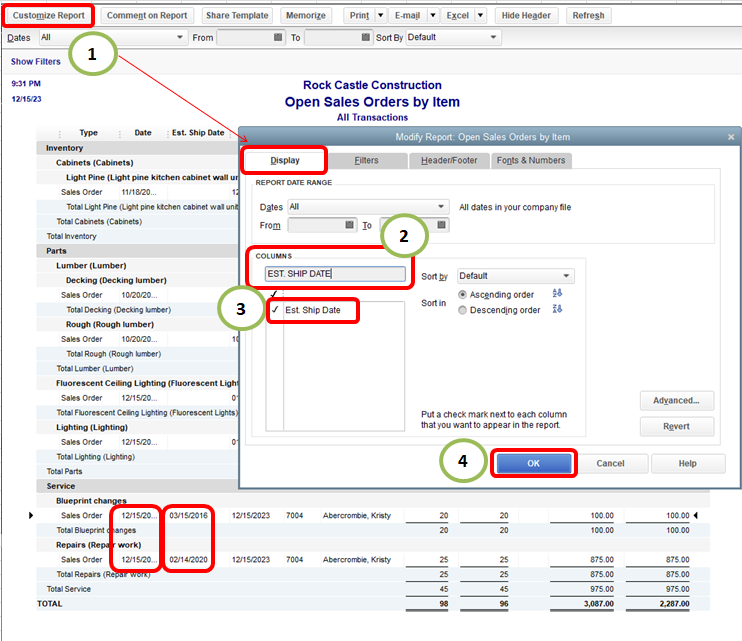Toggle the Est. Ship Date column checkmark
The width and height of the screenshot is (742, 641).
275,310
